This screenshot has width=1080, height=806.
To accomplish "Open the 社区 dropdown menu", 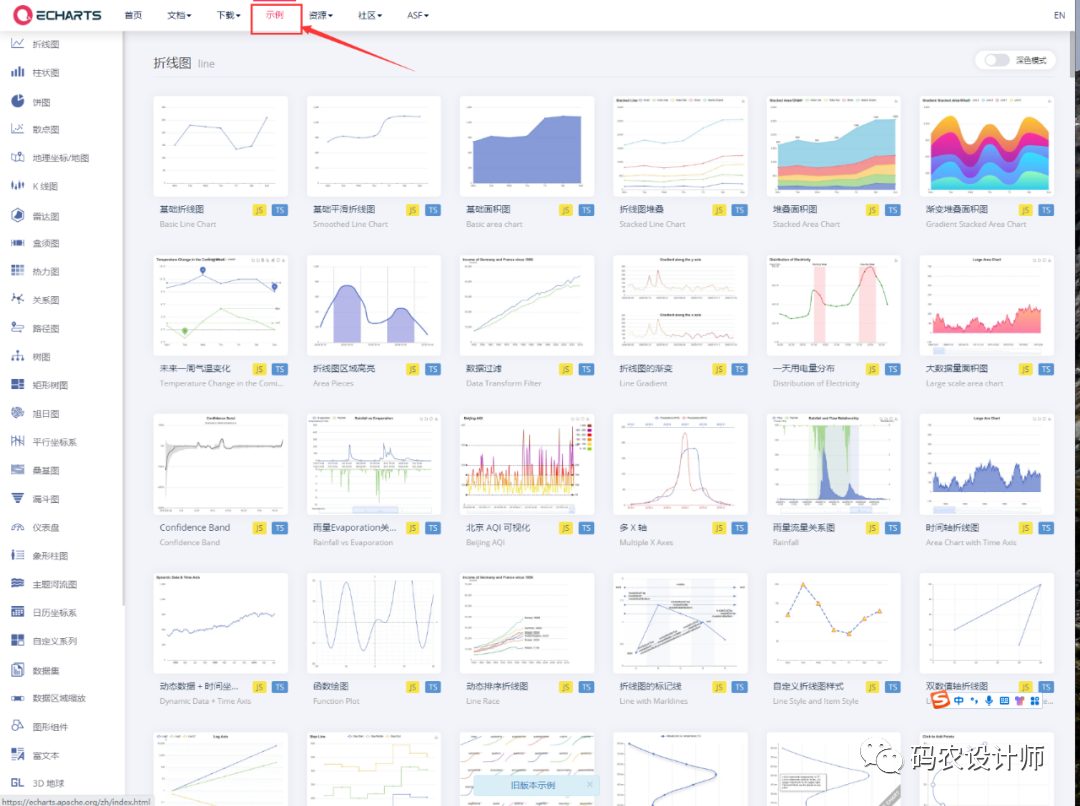I will click(x=370, y=16).
